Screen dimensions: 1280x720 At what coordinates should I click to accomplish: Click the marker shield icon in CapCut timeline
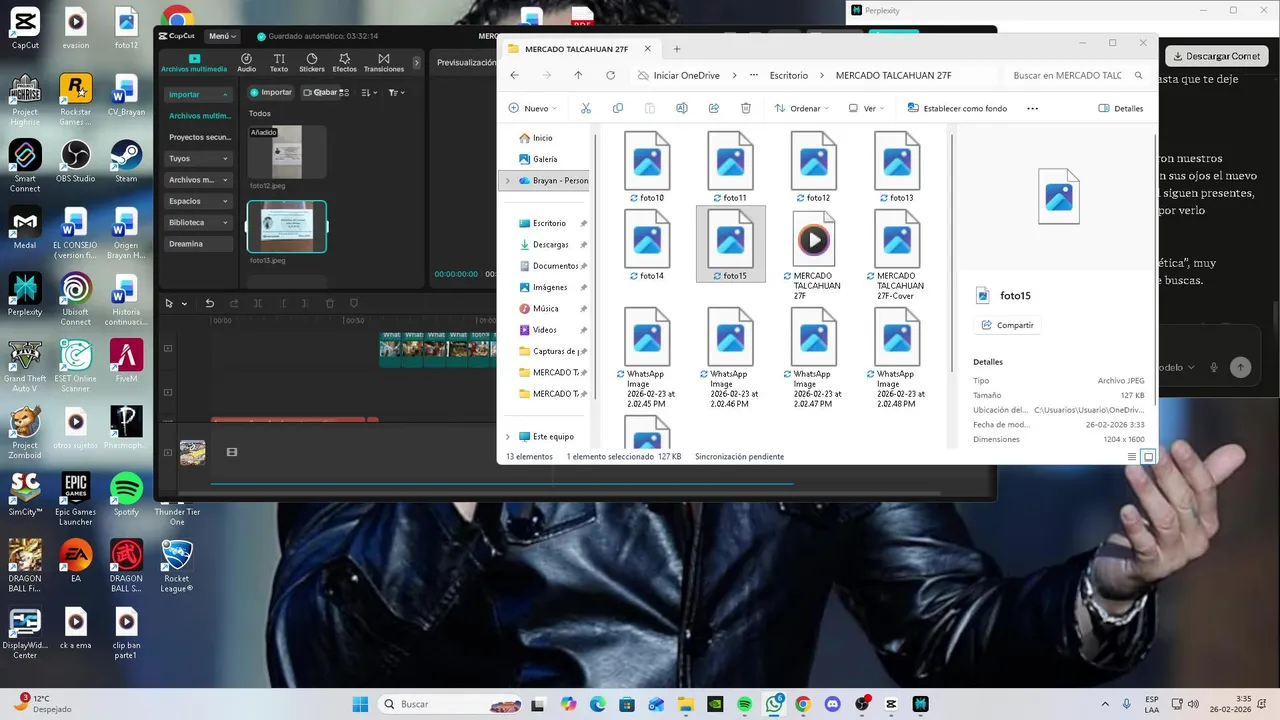354,303
